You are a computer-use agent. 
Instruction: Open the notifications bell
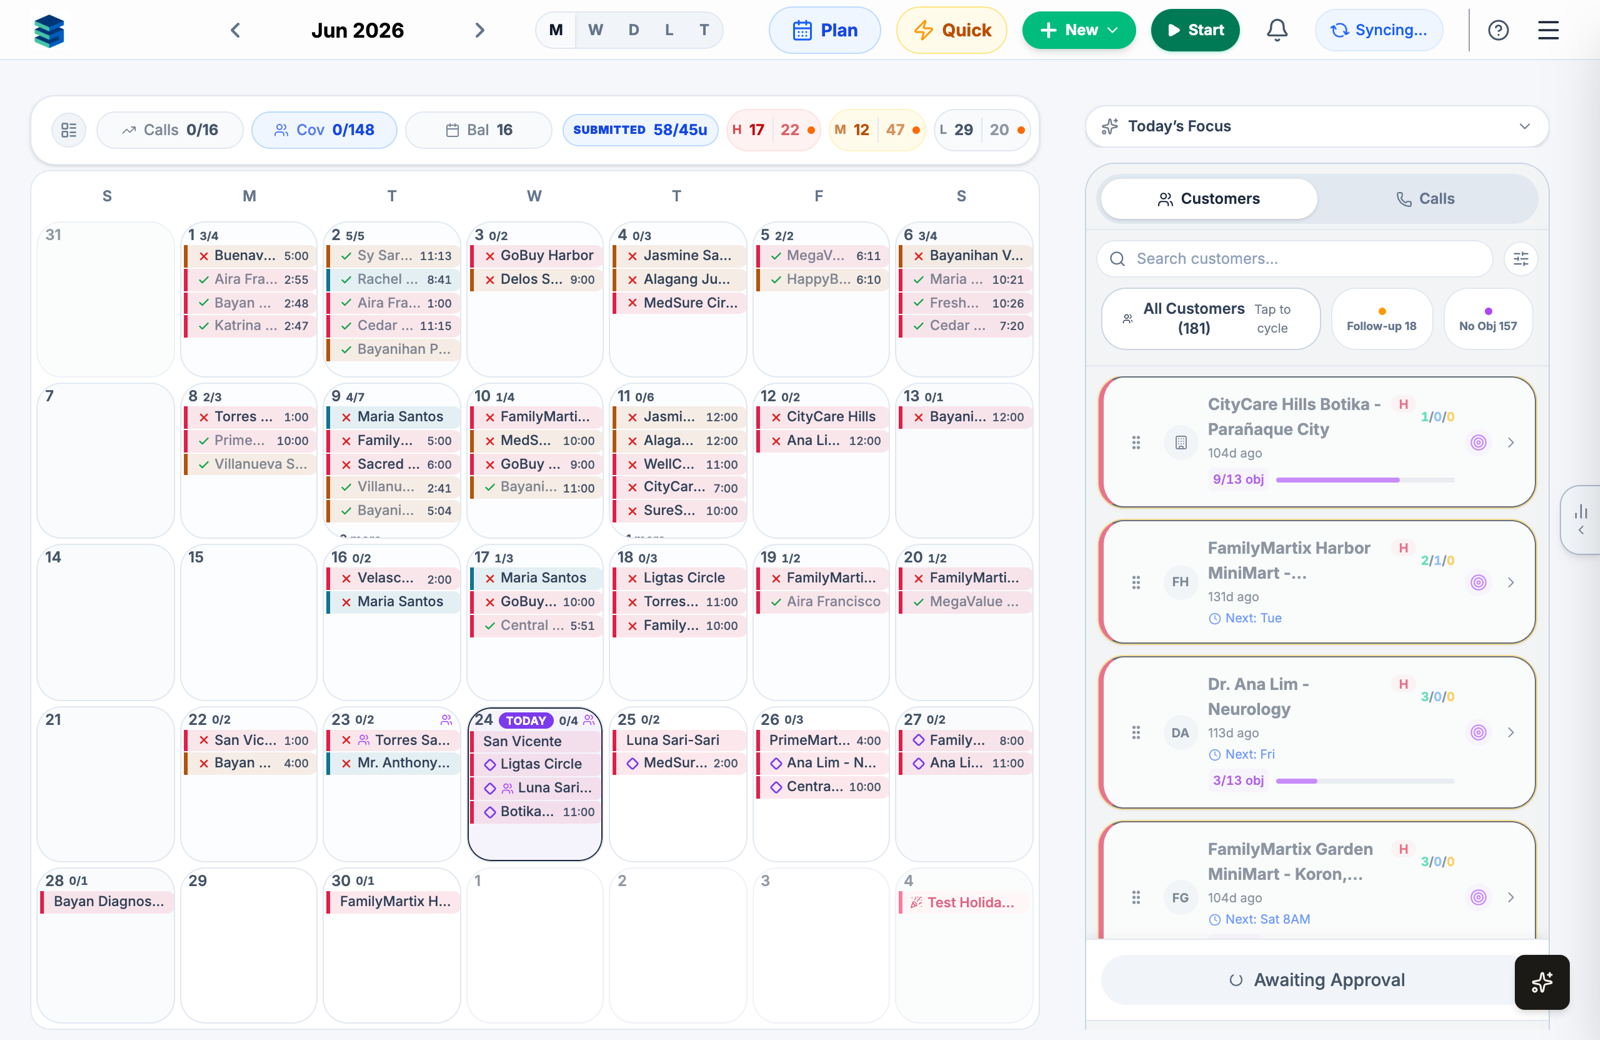[x=1277, y=30]
